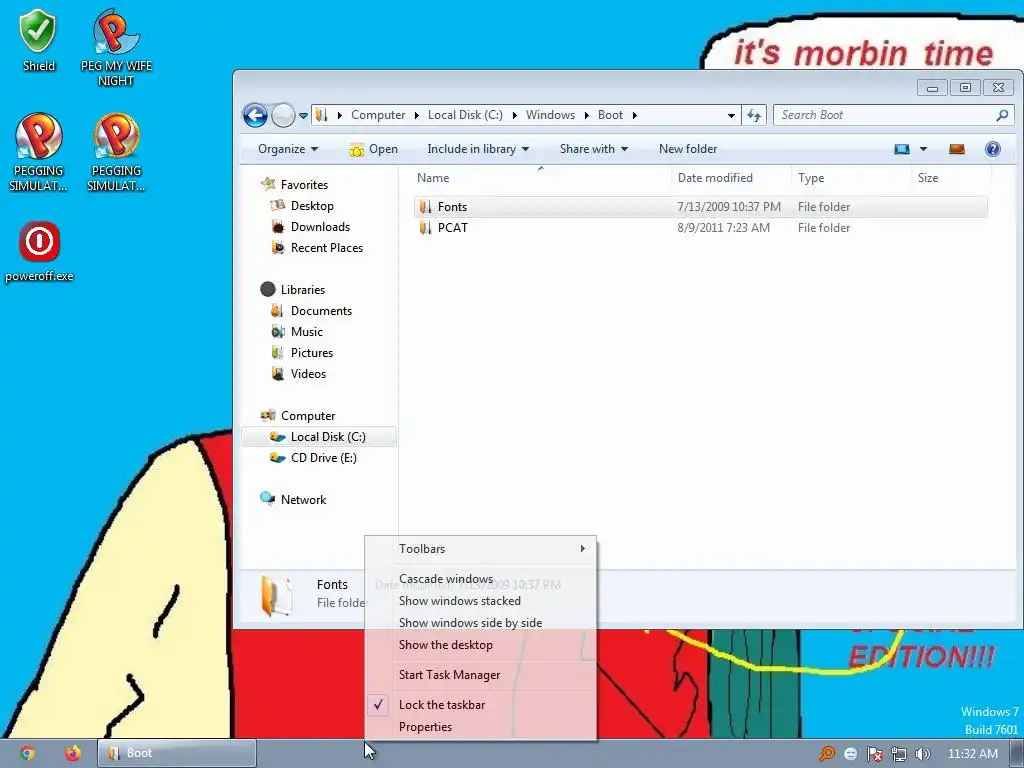The height and width of the screenshot is (768, 1024).
Task: Choose Show windows stacked
Action: click(x=481, y=601)
